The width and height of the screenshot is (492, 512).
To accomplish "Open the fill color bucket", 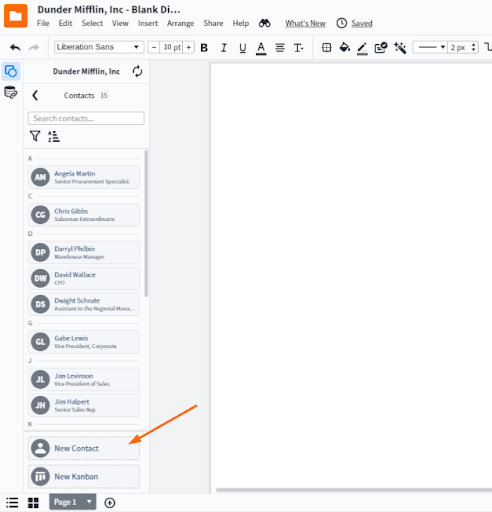I will tap(345, 48).
